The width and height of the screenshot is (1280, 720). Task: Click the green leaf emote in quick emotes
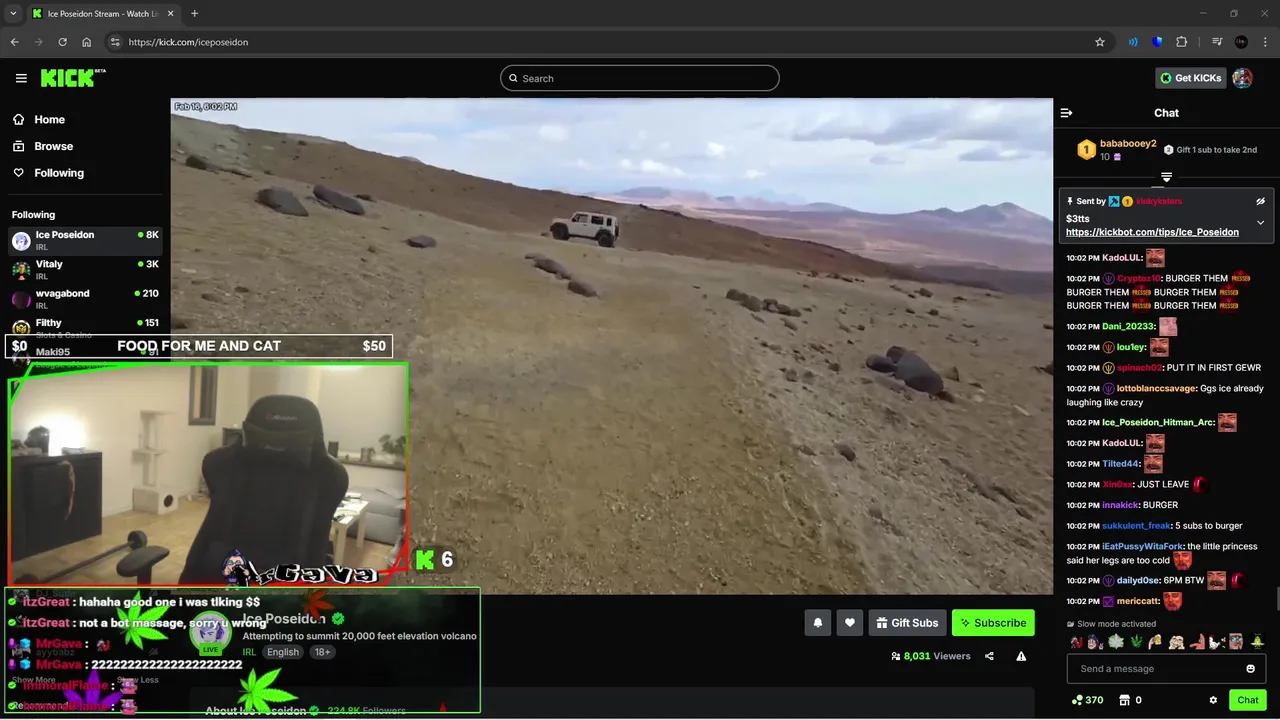tap(1136, 642)
